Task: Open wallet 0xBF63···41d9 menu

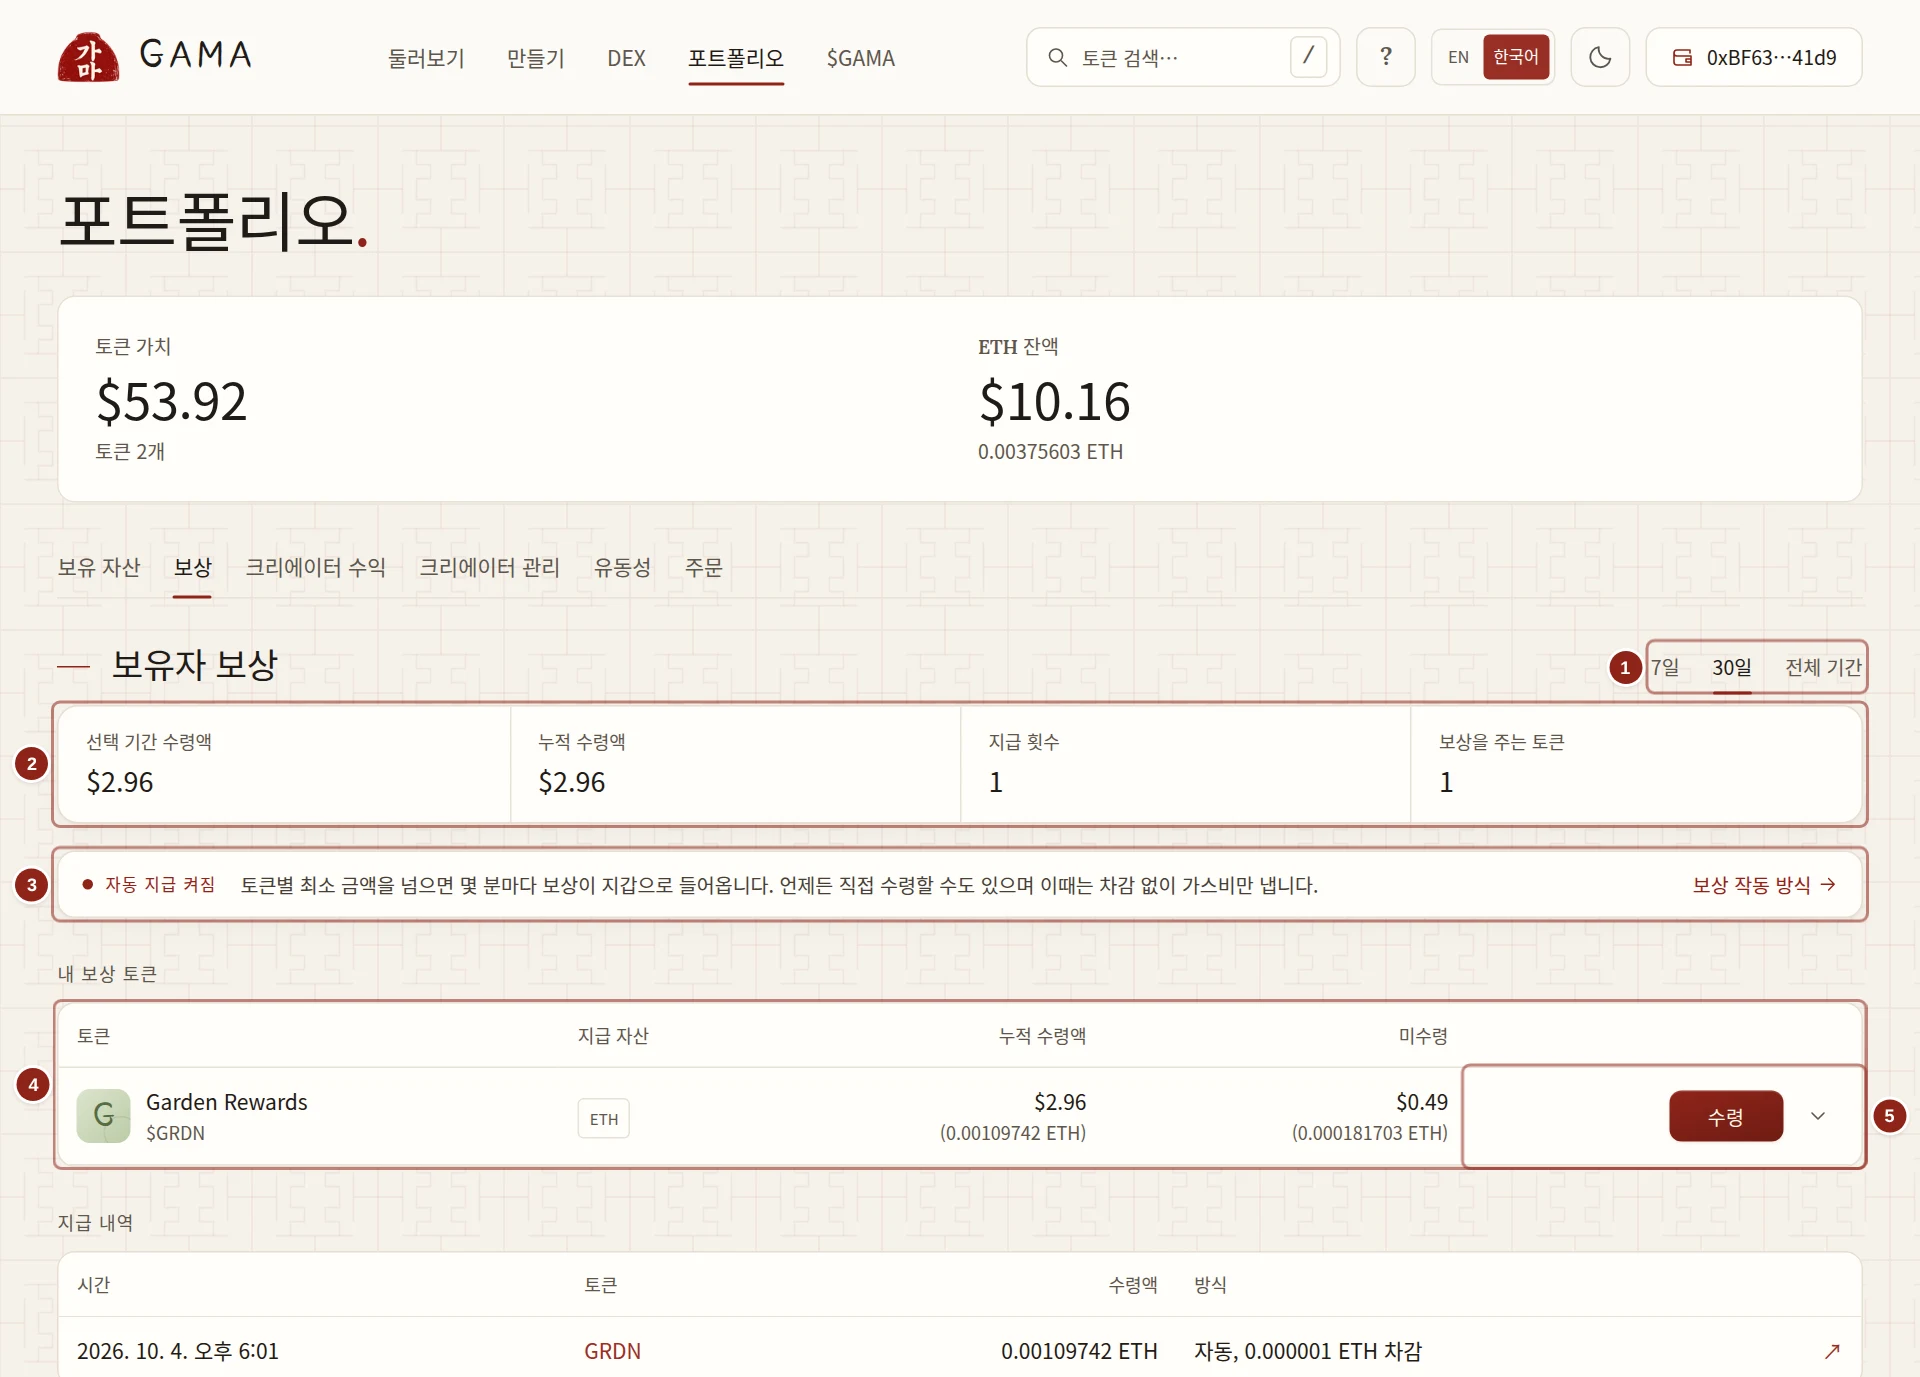Action: [x=1754, y=57]
